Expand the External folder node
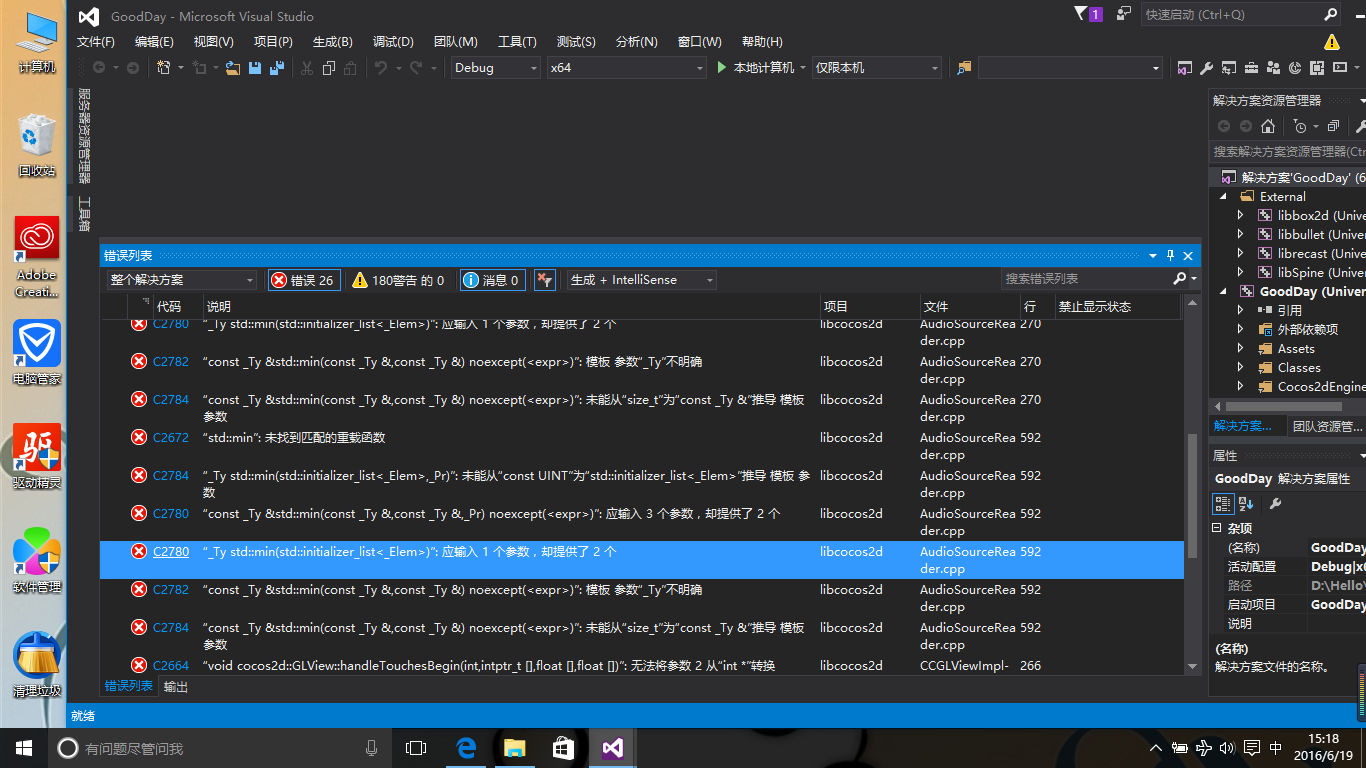The image size is (1366, 768). (x=1223, y=197)
